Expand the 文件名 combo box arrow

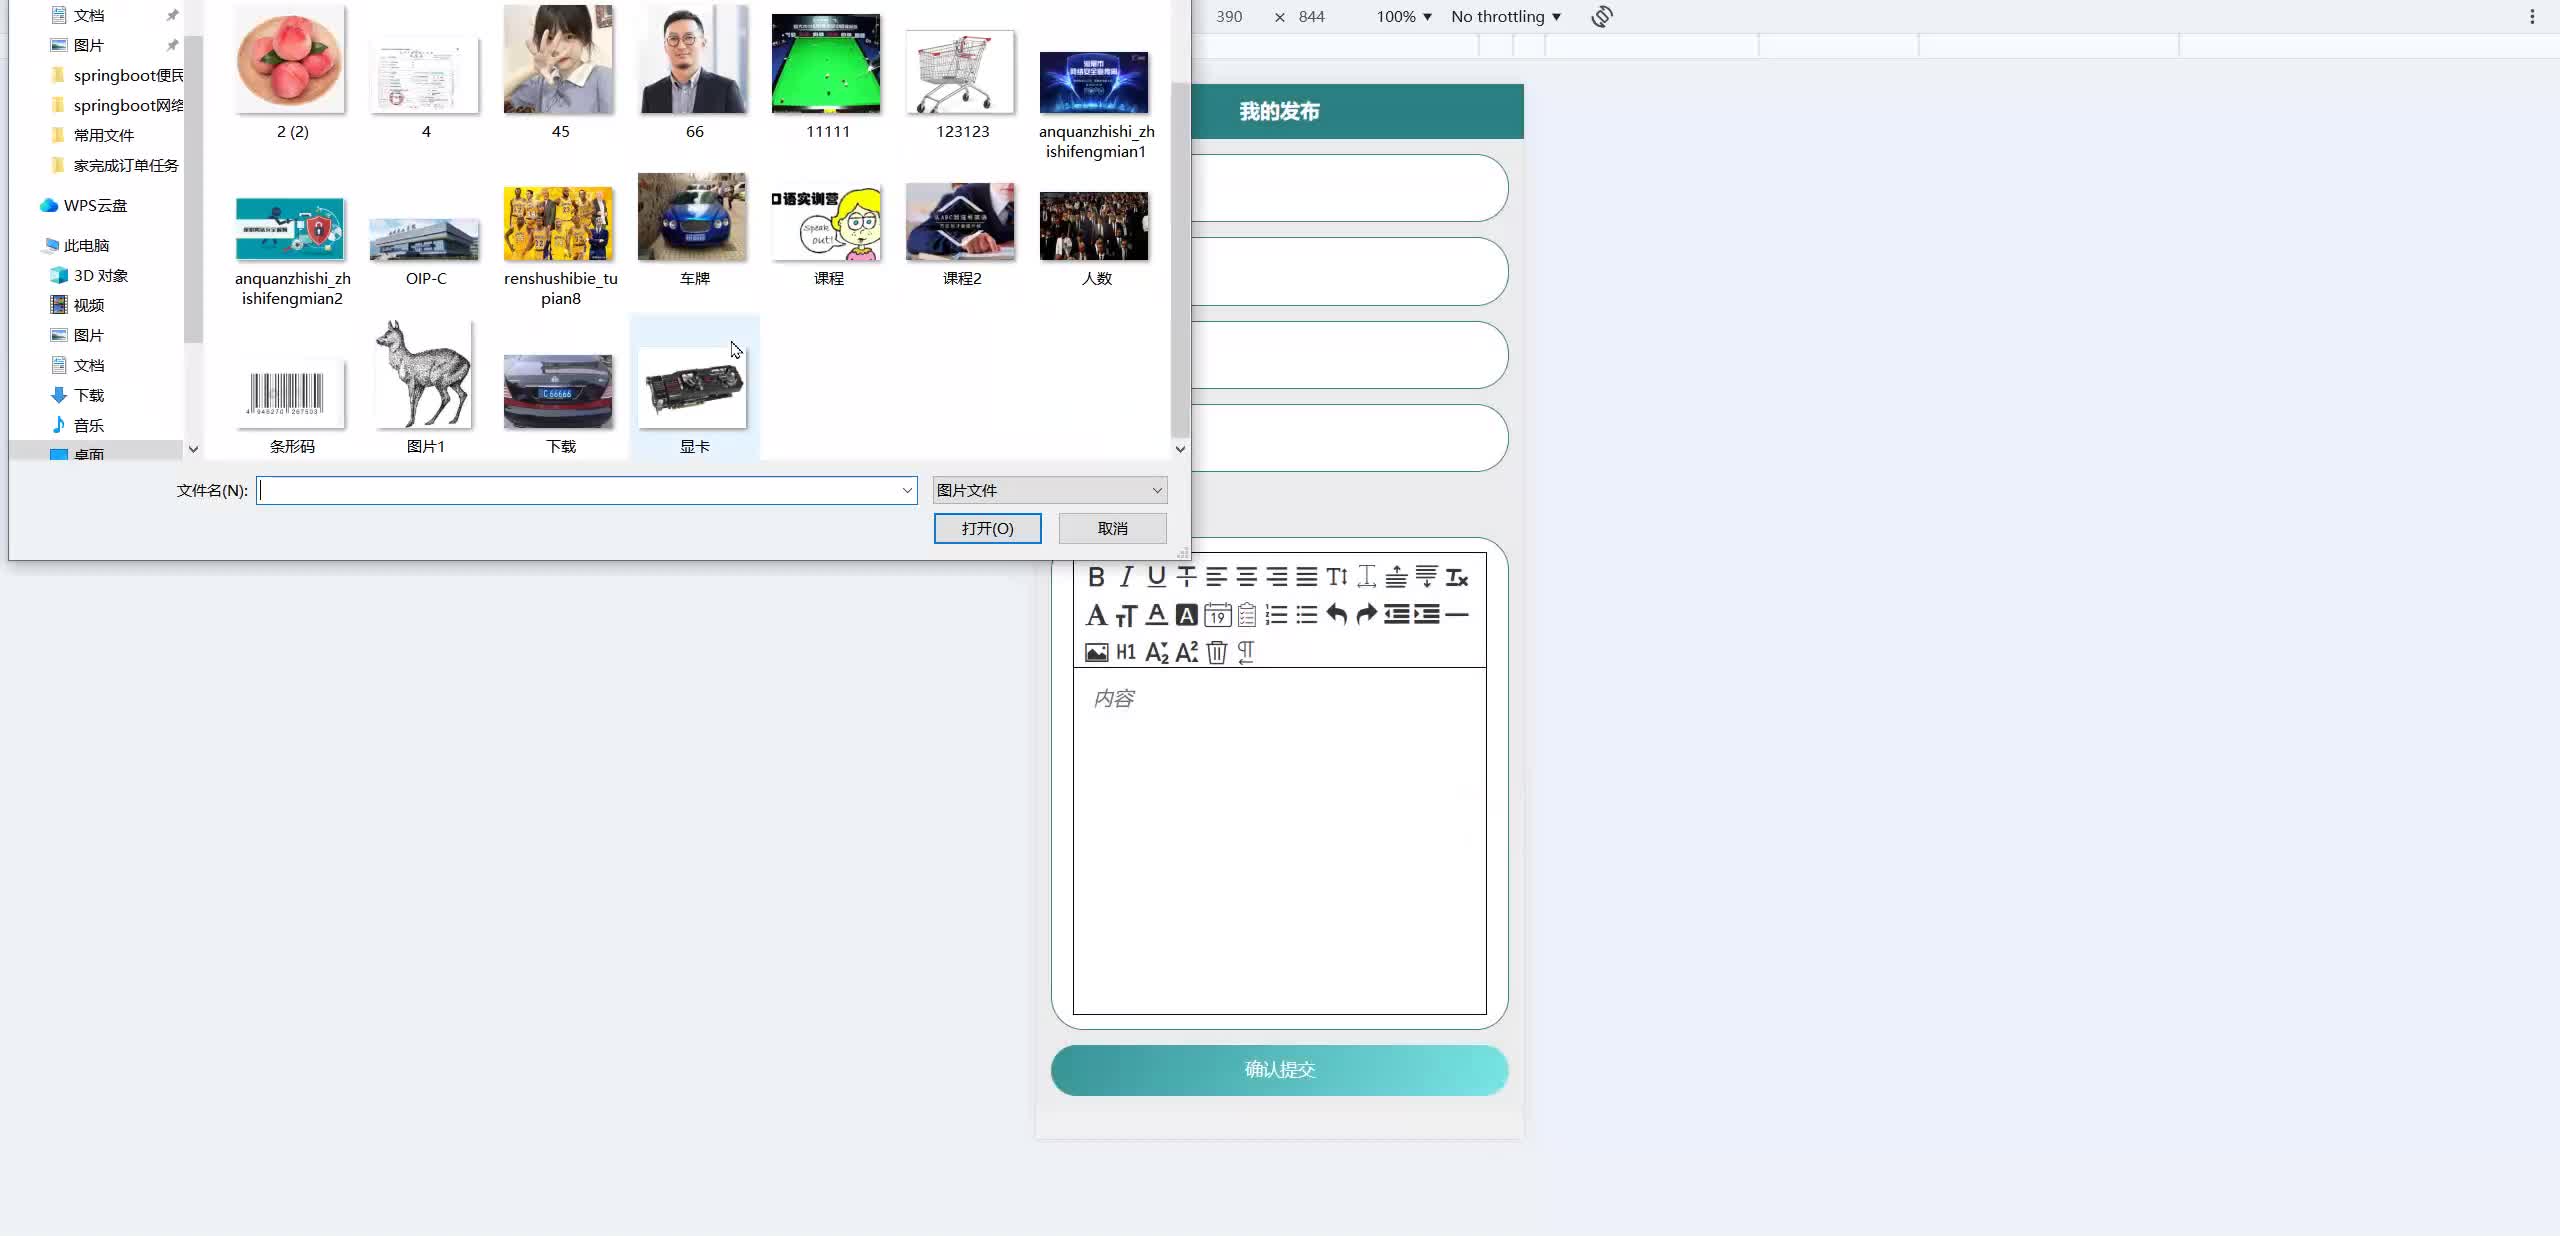click(906, 490)
